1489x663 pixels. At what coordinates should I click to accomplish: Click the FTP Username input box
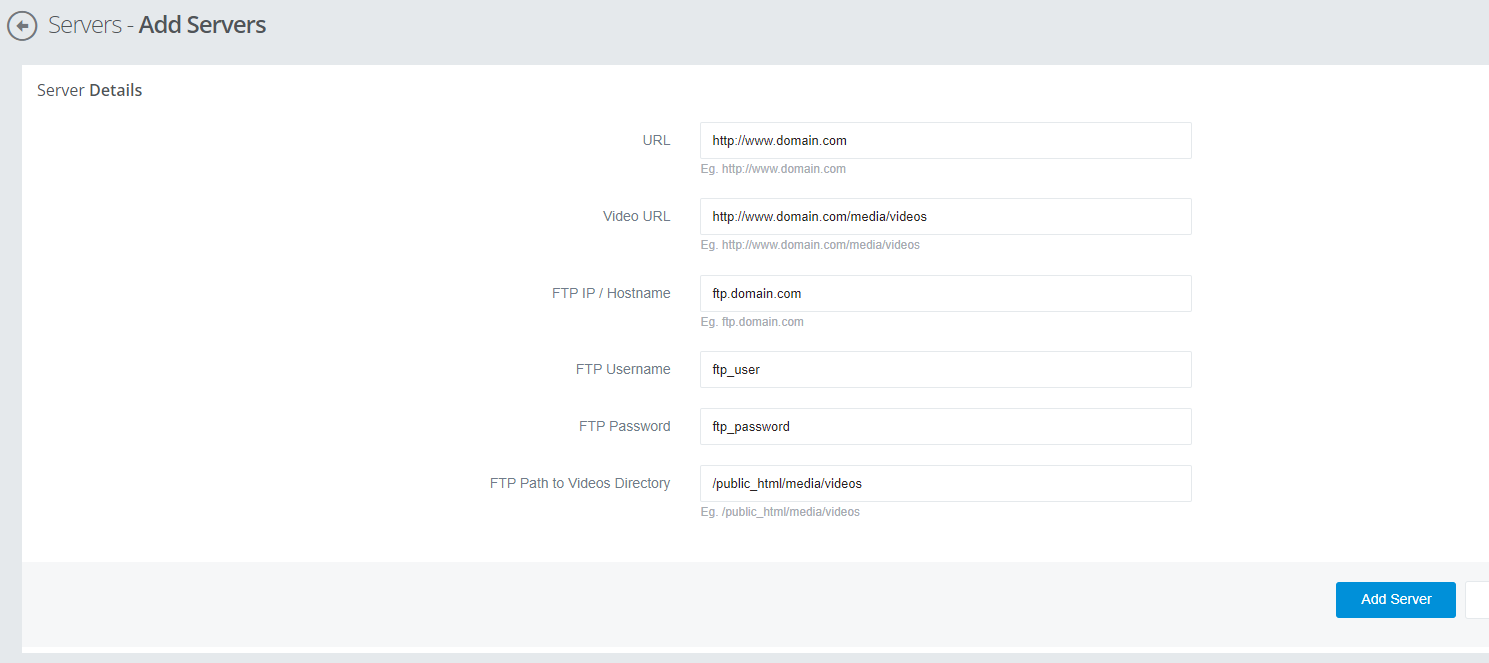[x=945, y=369]
